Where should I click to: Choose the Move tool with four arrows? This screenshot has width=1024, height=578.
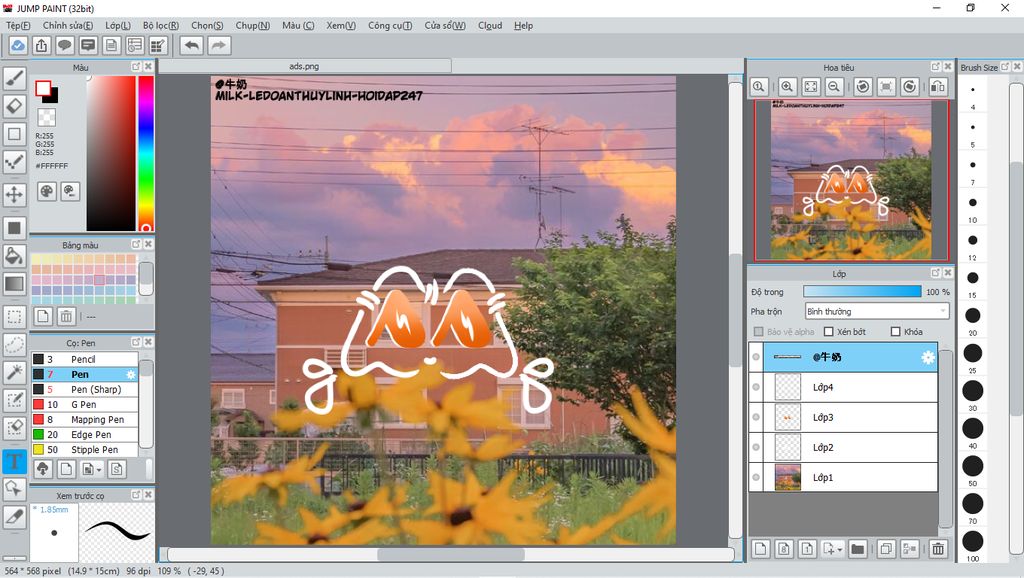pos(14,194)
